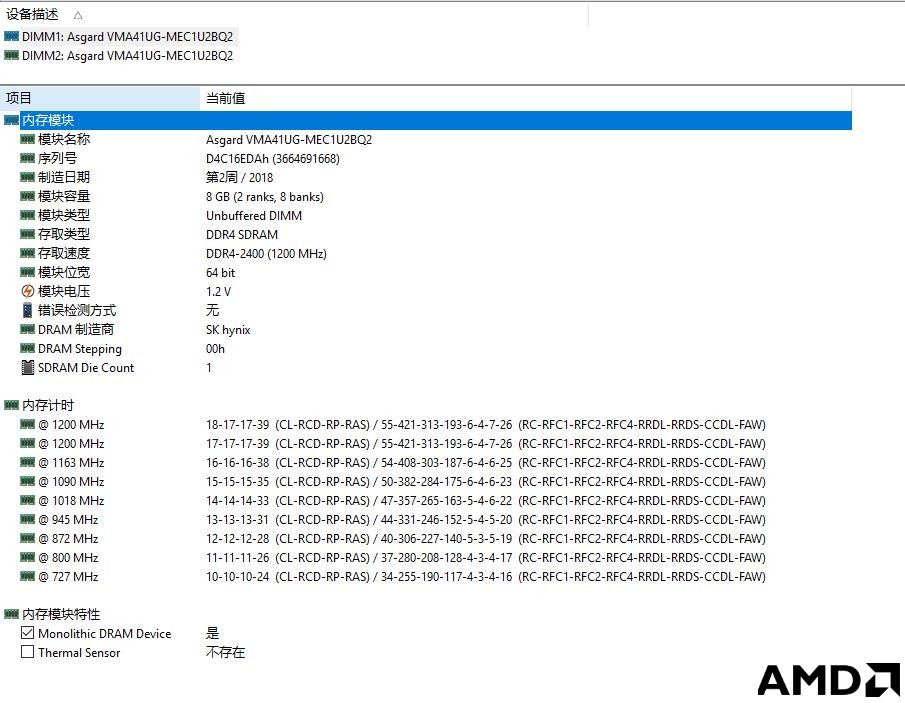Viewport: 905px width, 703px height.
Task: Click the icon next to 制造日期
Action: tap(28, 177)
